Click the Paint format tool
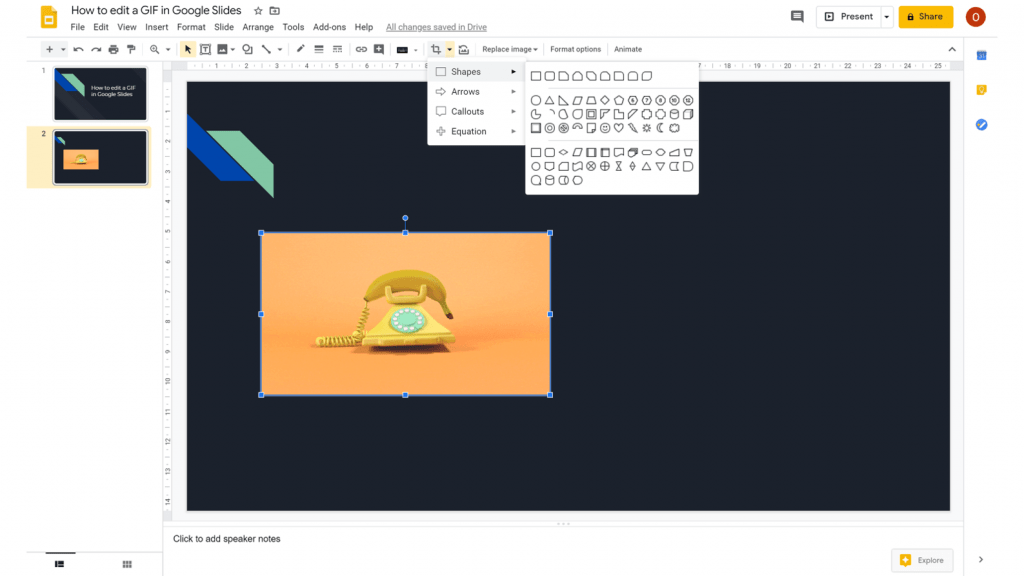Screen dimensions: 1024x576 (x=129, y=49)
